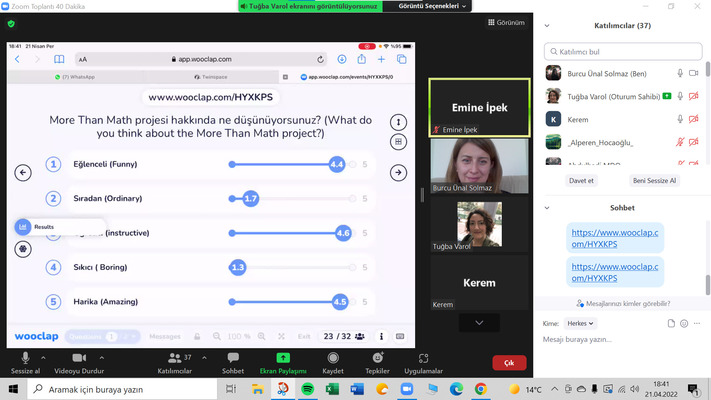This screenshot has width=711, height=400.
Task: Start Ekran Paylaşımı screen share
Action: pyautogui.click(x=283, y=363)
